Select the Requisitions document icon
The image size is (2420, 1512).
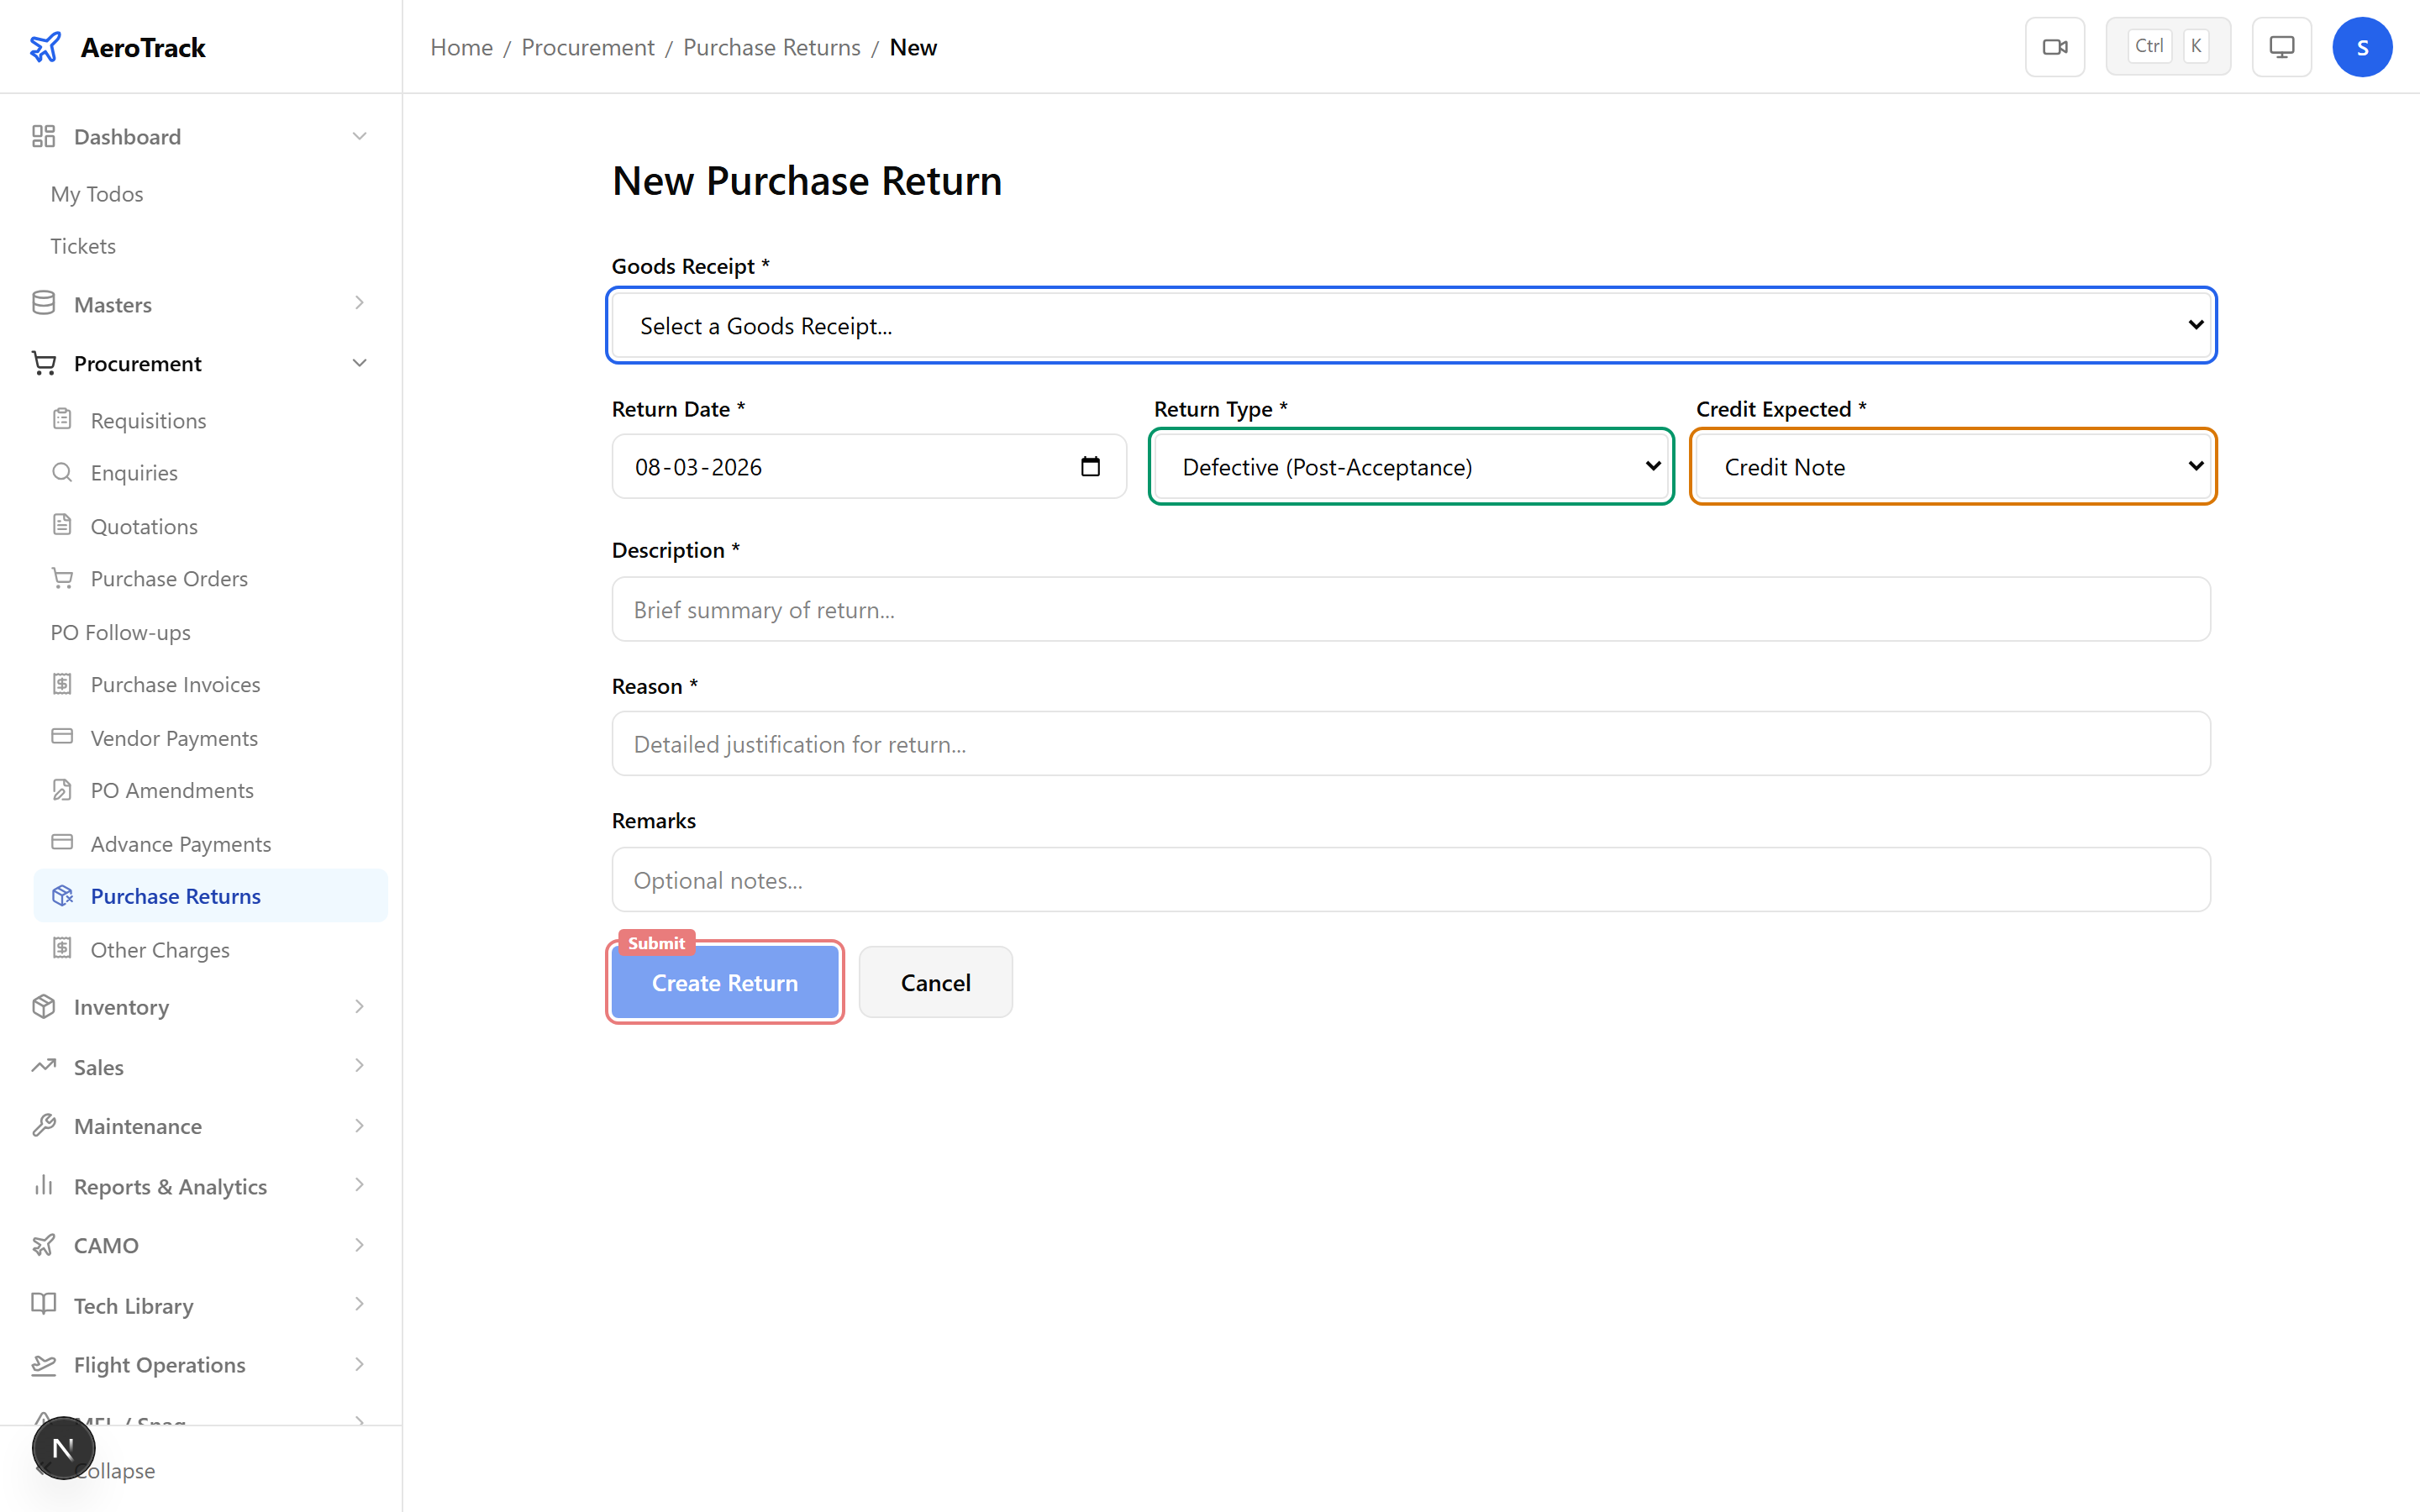pyautogui.click(x=62, y=420)
